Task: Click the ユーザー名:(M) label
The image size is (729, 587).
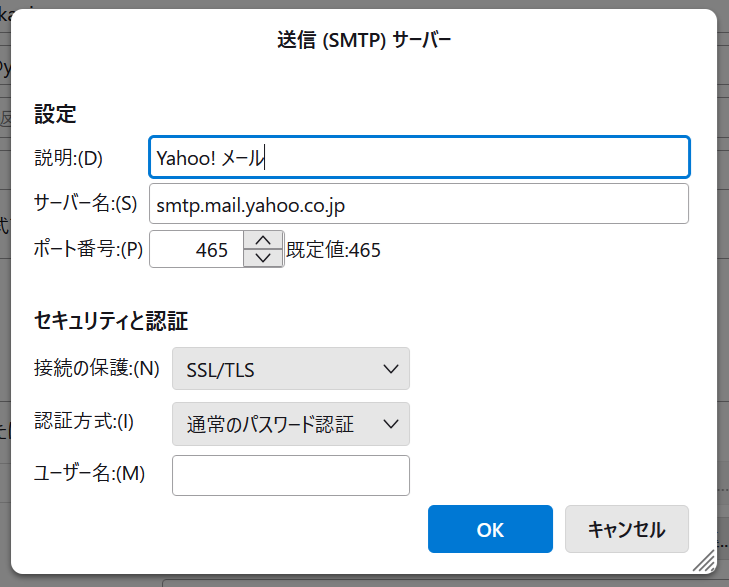Action: (90, 474)
